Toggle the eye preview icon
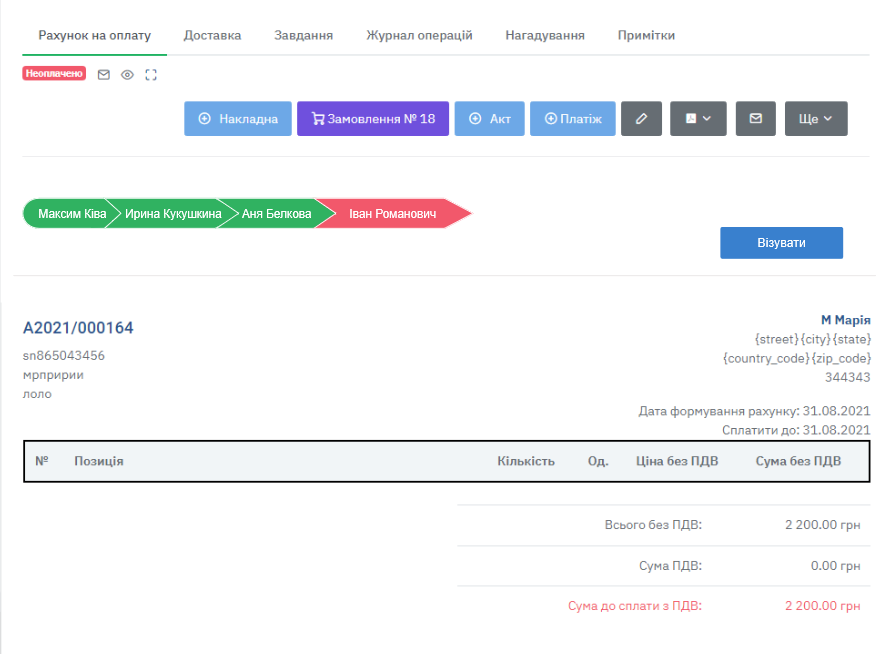 coord(127,74)
